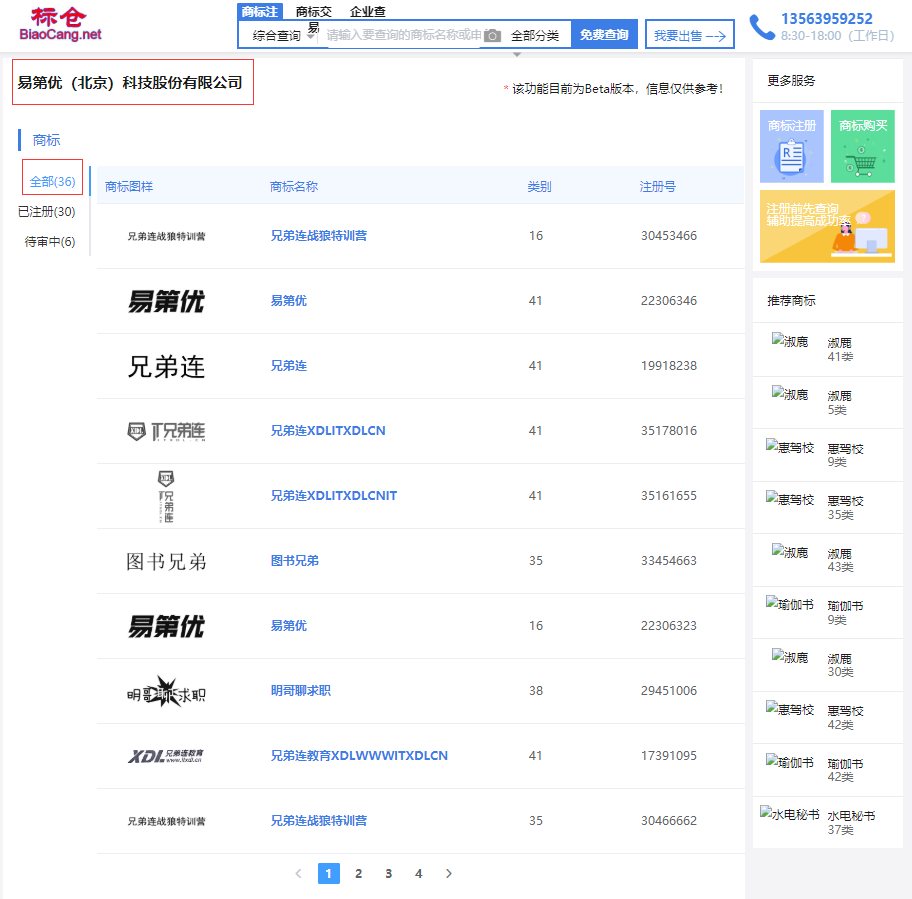Click the 类别 column header
The width and height of the screenshot is (912, 899).
[x=539, y=187]
